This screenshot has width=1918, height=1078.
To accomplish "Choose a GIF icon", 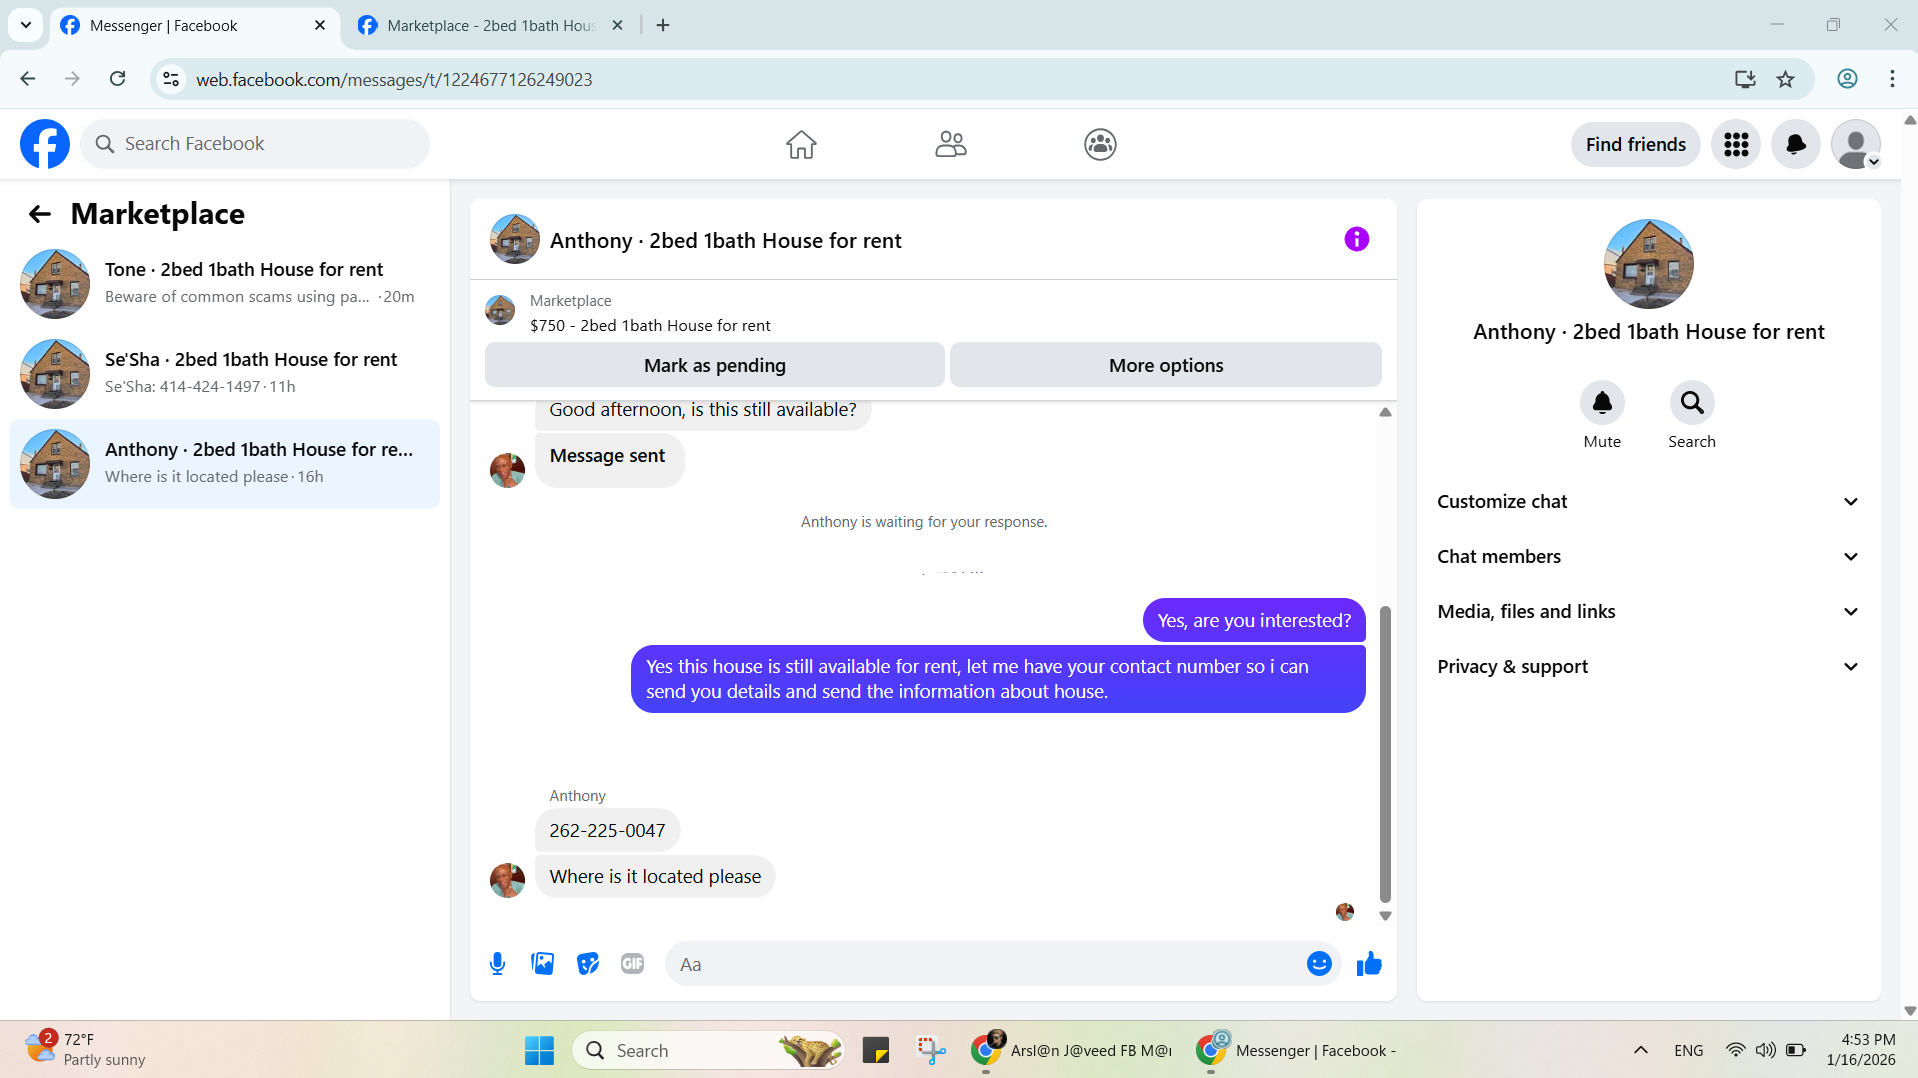I will [632, 964].
